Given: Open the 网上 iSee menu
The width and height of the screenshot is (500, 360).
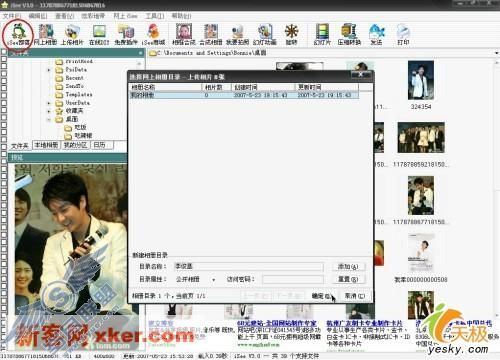Looking at the screenshot, I should (125, 16).
